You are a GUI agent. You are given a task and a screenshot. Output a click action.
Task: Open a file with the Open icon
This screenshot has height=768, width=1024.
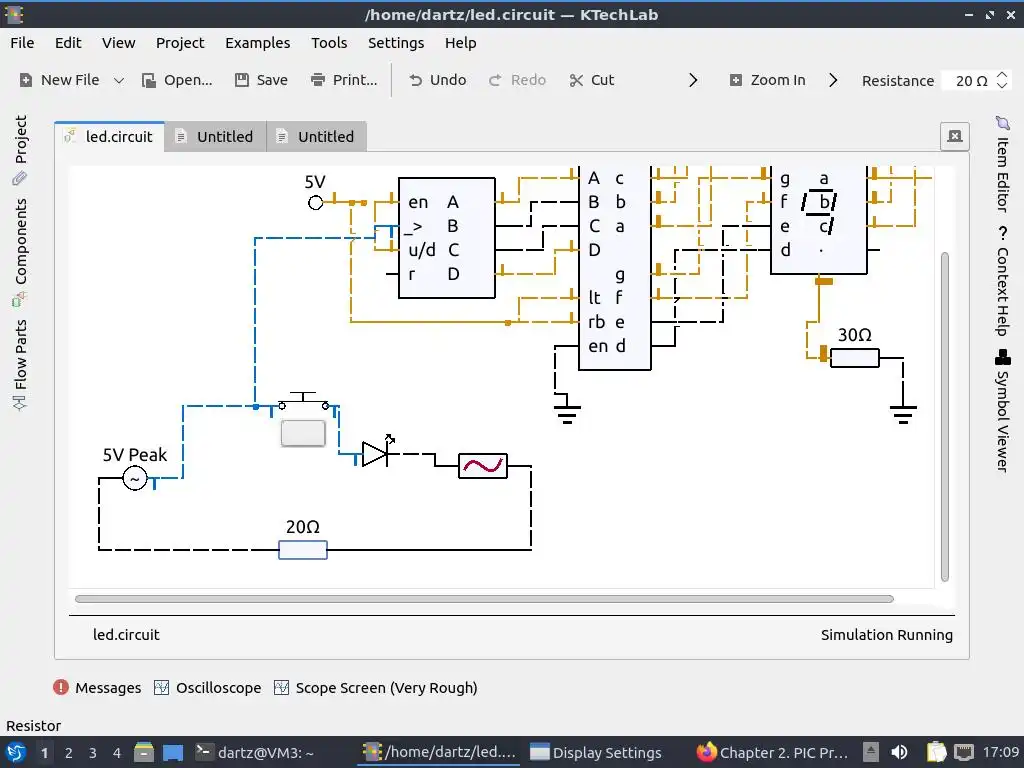[x=150, y=80]
